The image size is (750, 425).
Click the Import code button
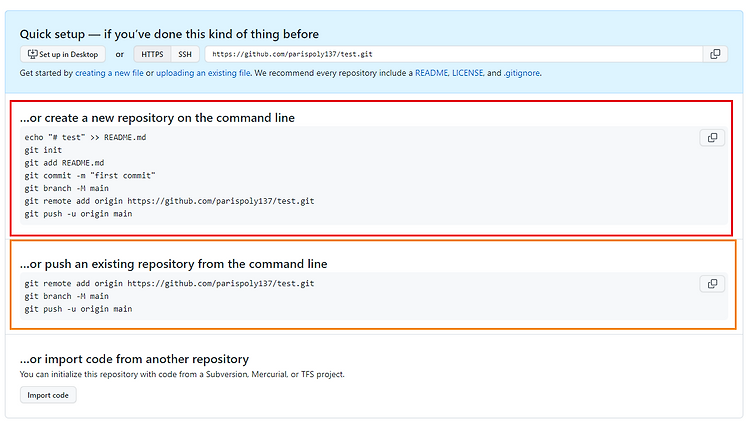[48, 395]
